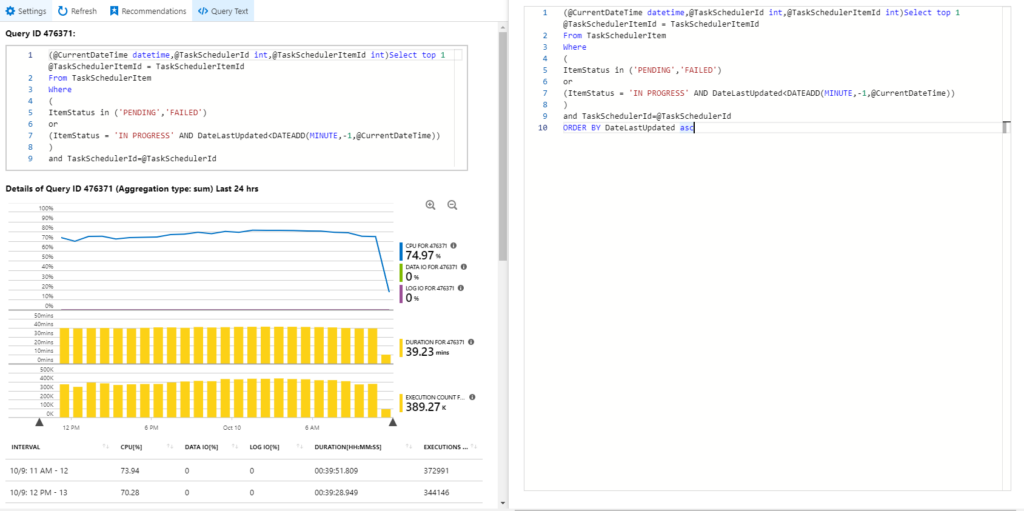Click the 39.23 mins duration value

click(x=428, y=352)
